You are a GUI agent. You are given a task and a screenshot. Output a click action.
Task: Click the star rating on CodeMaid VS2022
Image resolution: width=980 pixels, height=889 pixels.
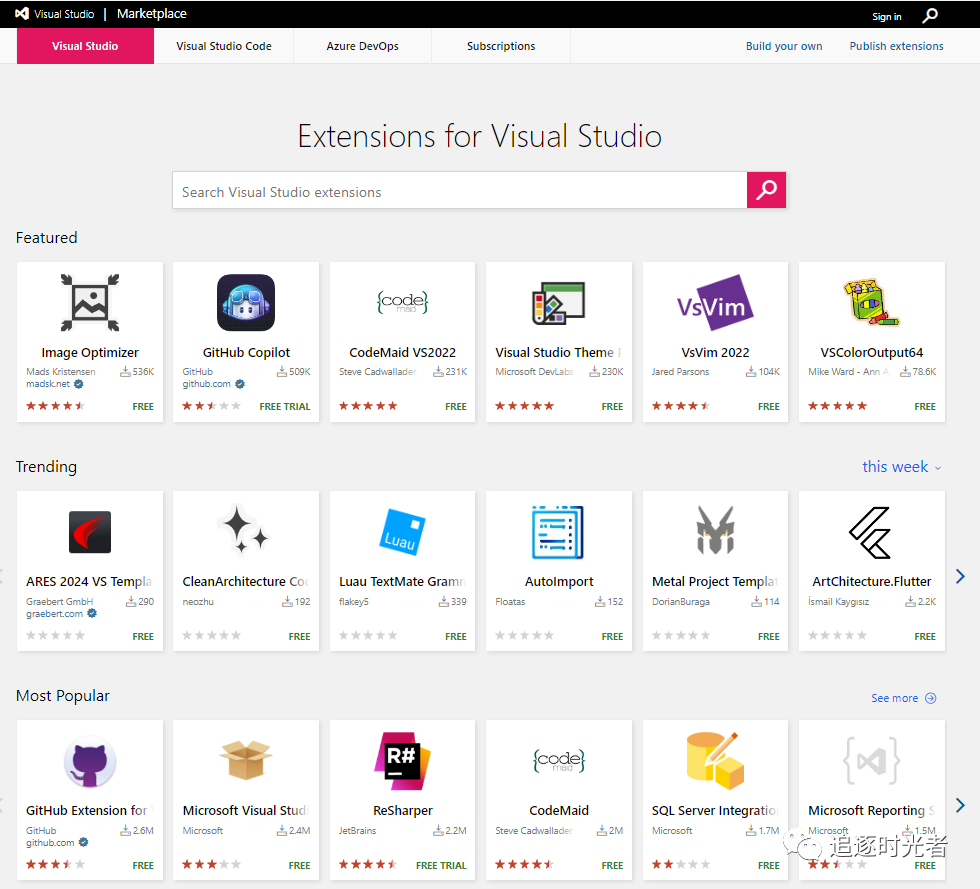click(368, 406)
